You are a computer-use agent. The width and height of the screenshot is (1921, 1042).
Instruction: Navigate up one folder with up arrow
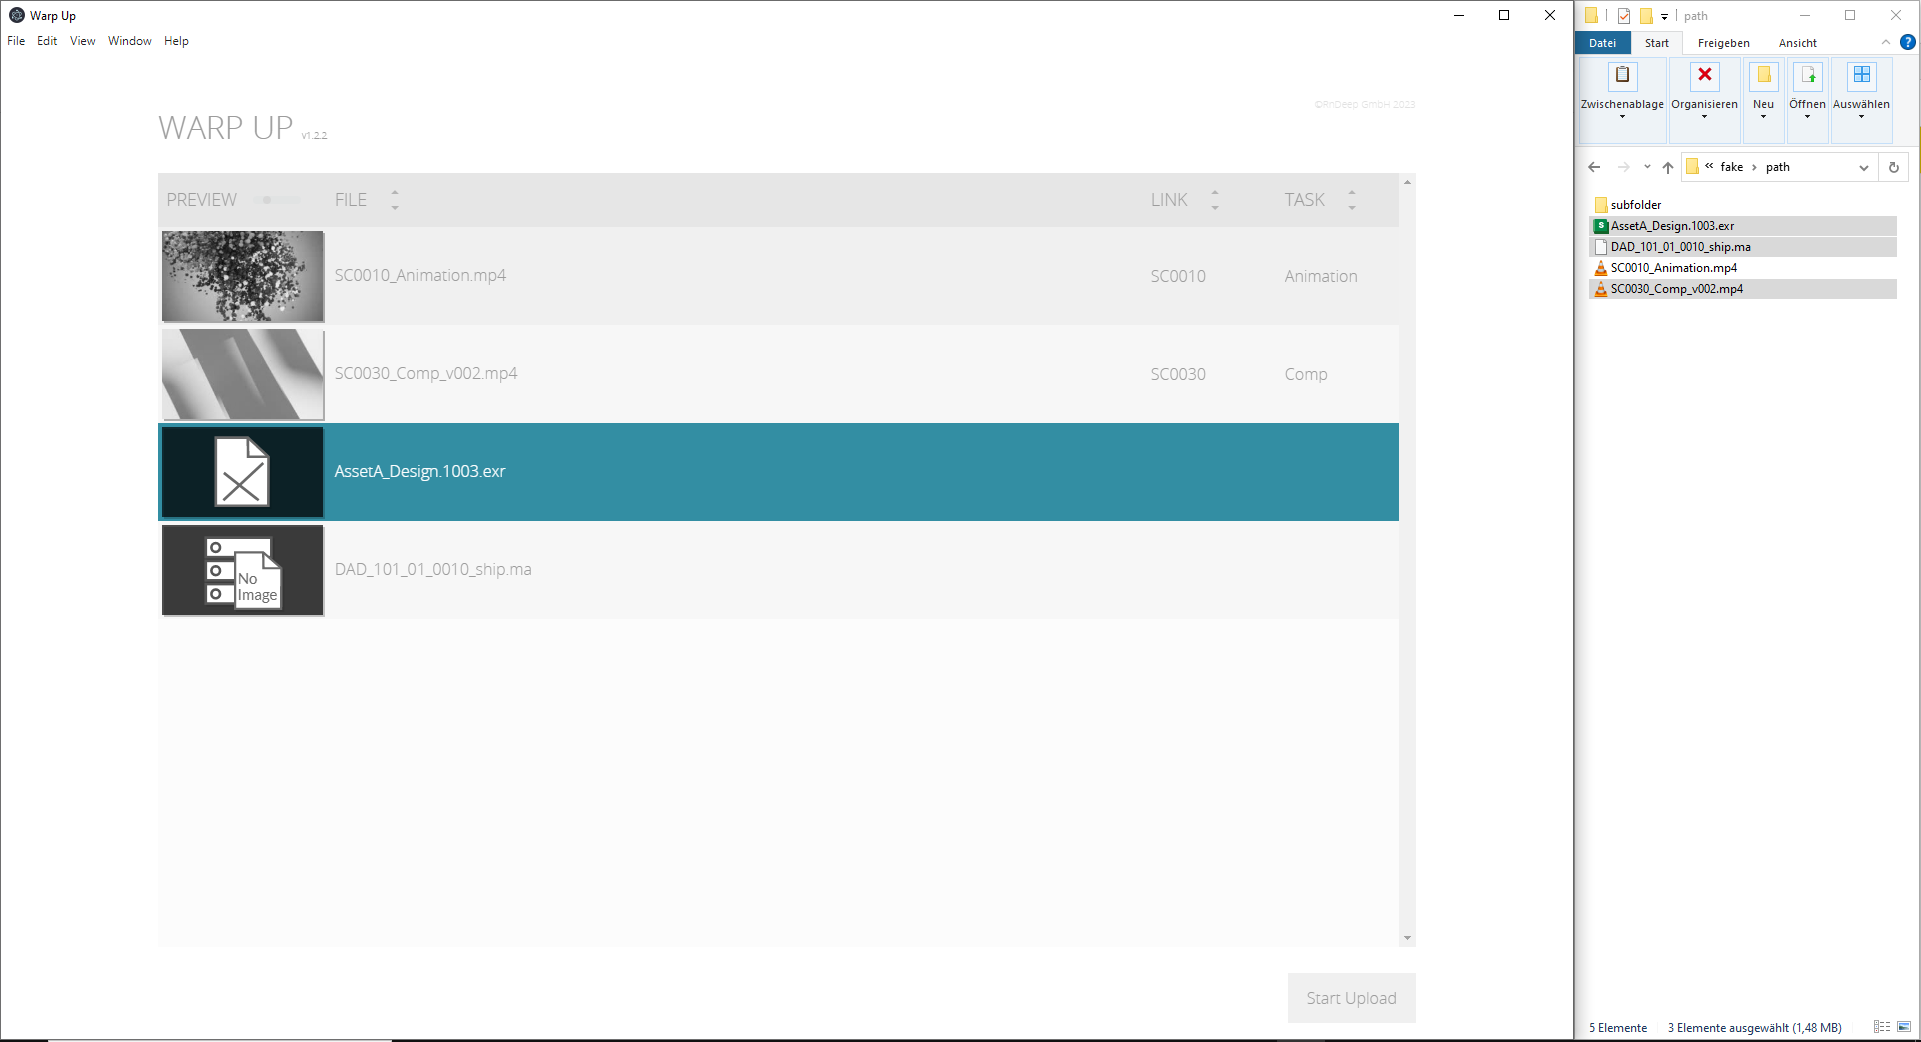1667,168
